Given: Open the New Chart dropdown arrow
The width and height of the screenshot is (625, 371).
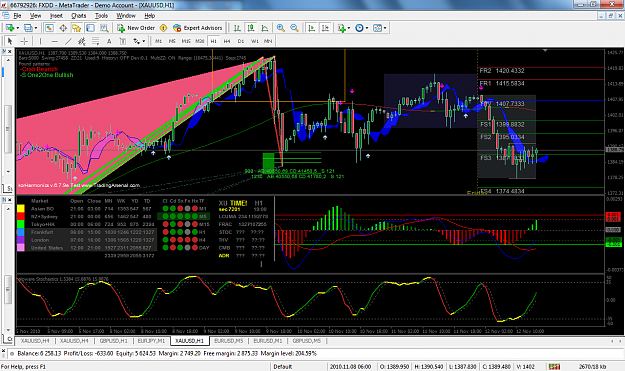Looking at the screenshot, I should point(17,28).
